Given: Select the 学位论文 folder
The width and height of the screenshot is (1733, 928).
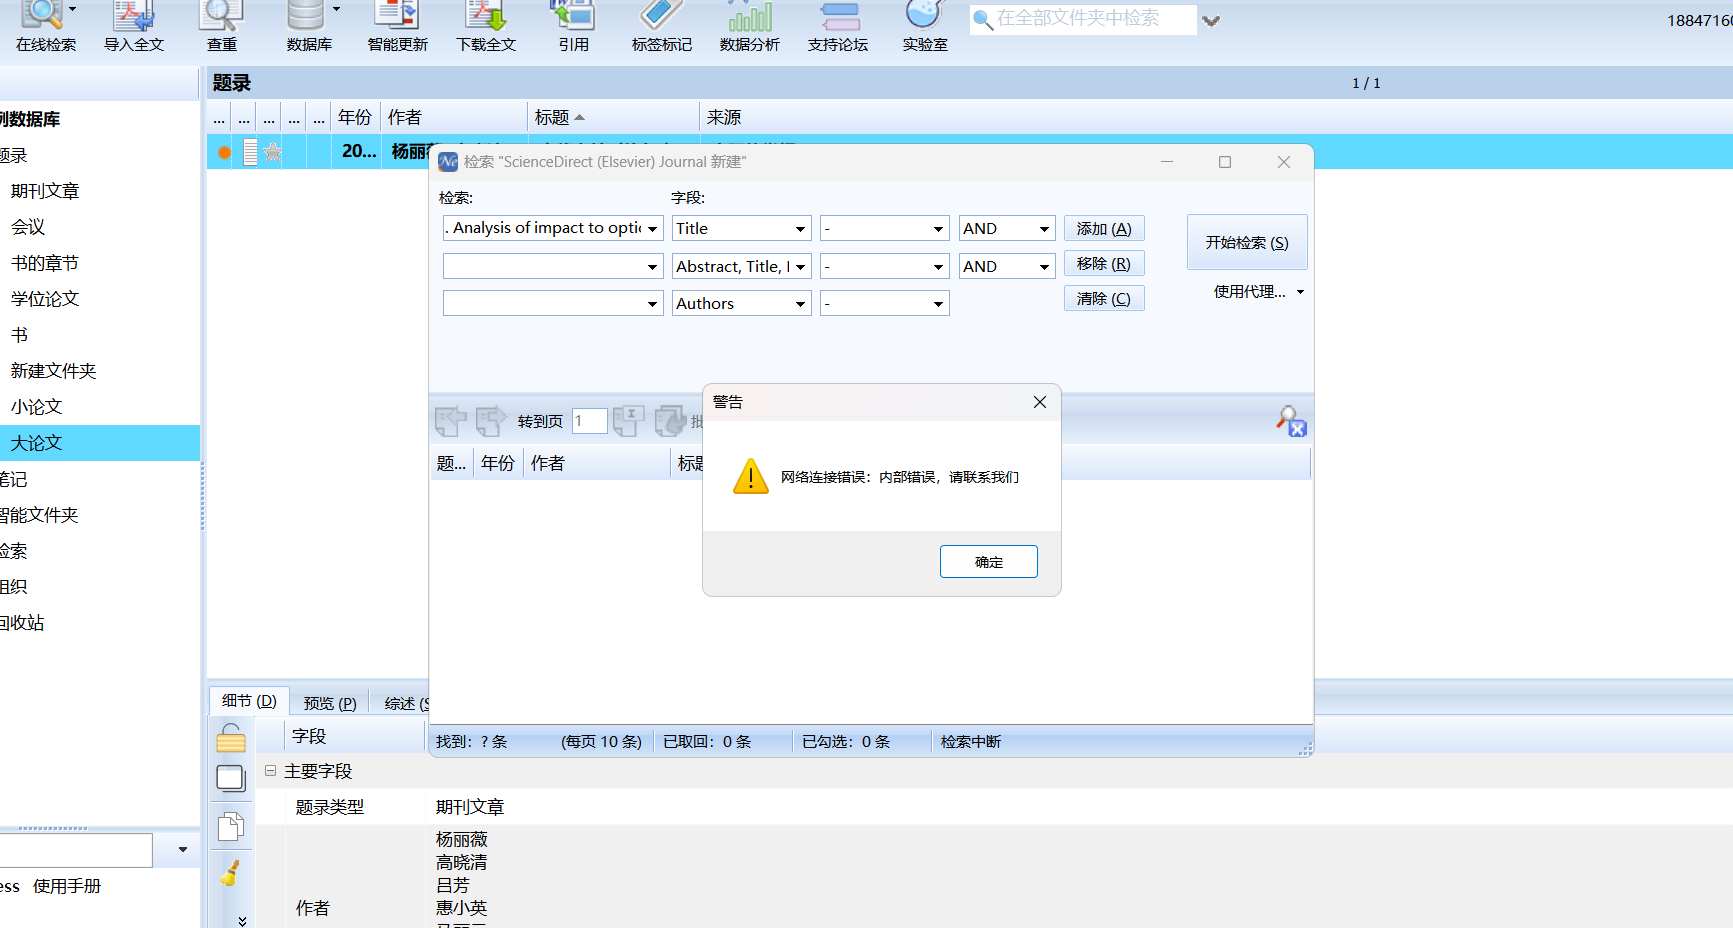Looking at the screenshot, I should [45, 299].
